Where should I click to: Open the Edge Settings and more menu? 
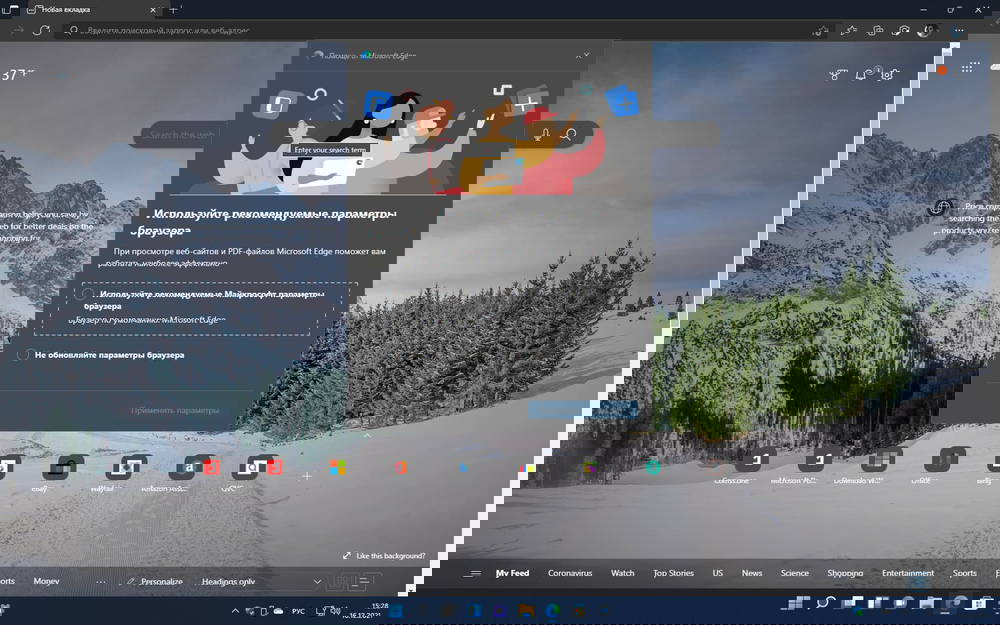[957, 30]
